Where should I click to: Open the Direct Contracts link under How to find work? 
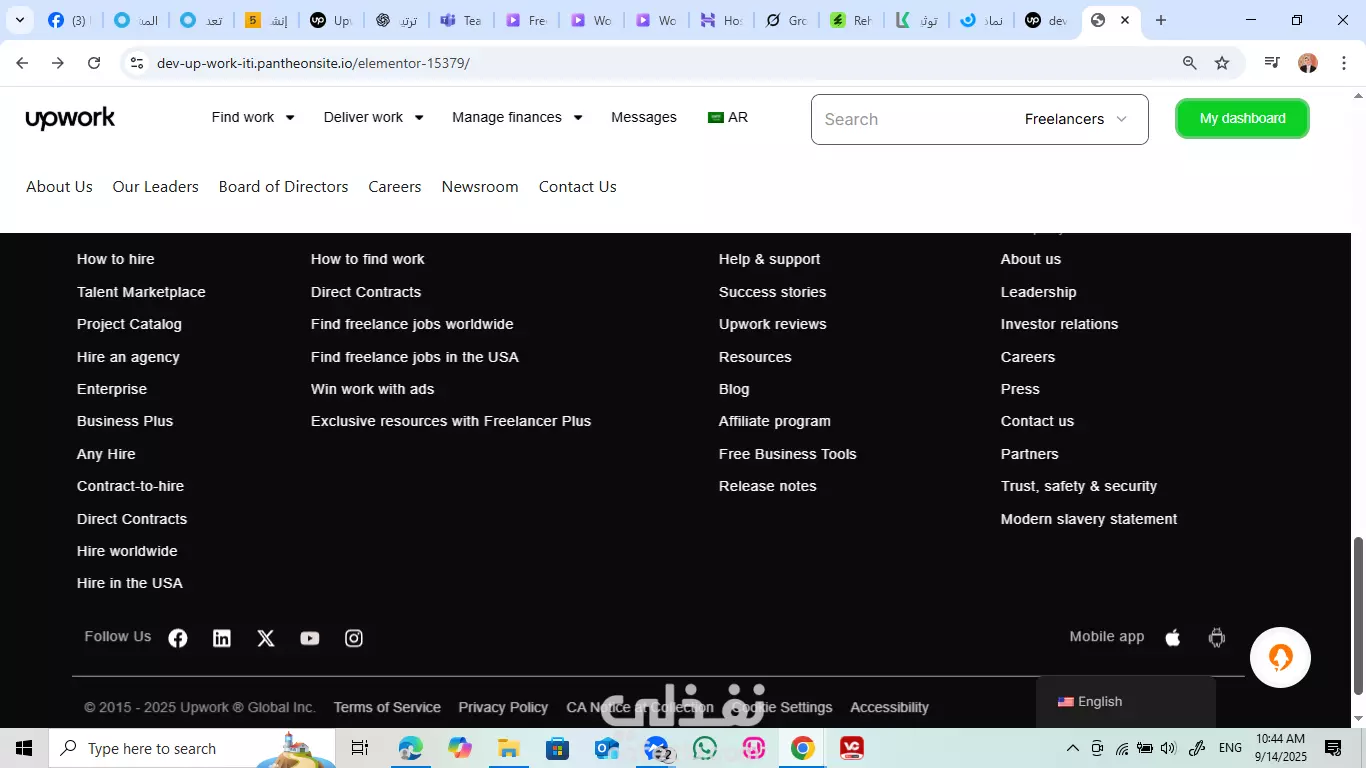366,292
